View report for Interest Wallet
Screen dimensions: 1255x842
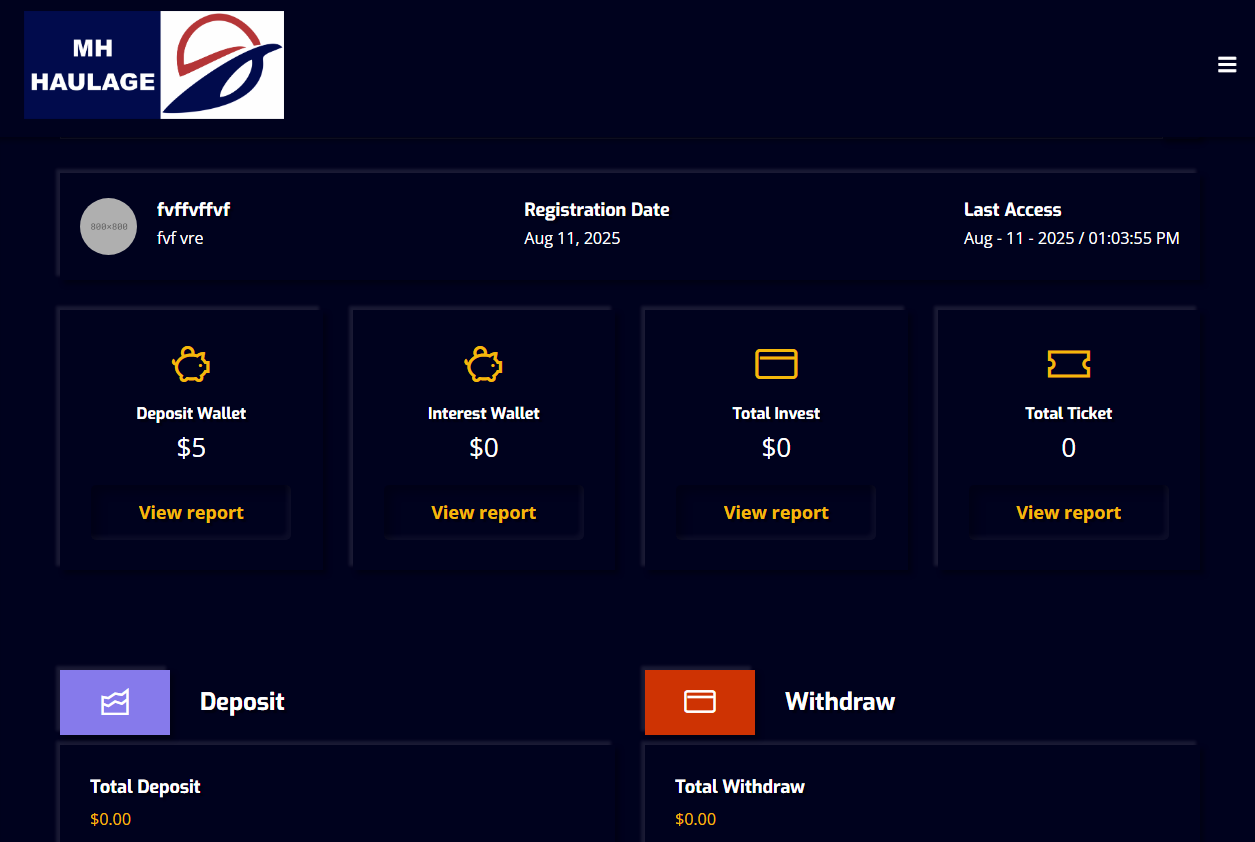coord(484,513)
